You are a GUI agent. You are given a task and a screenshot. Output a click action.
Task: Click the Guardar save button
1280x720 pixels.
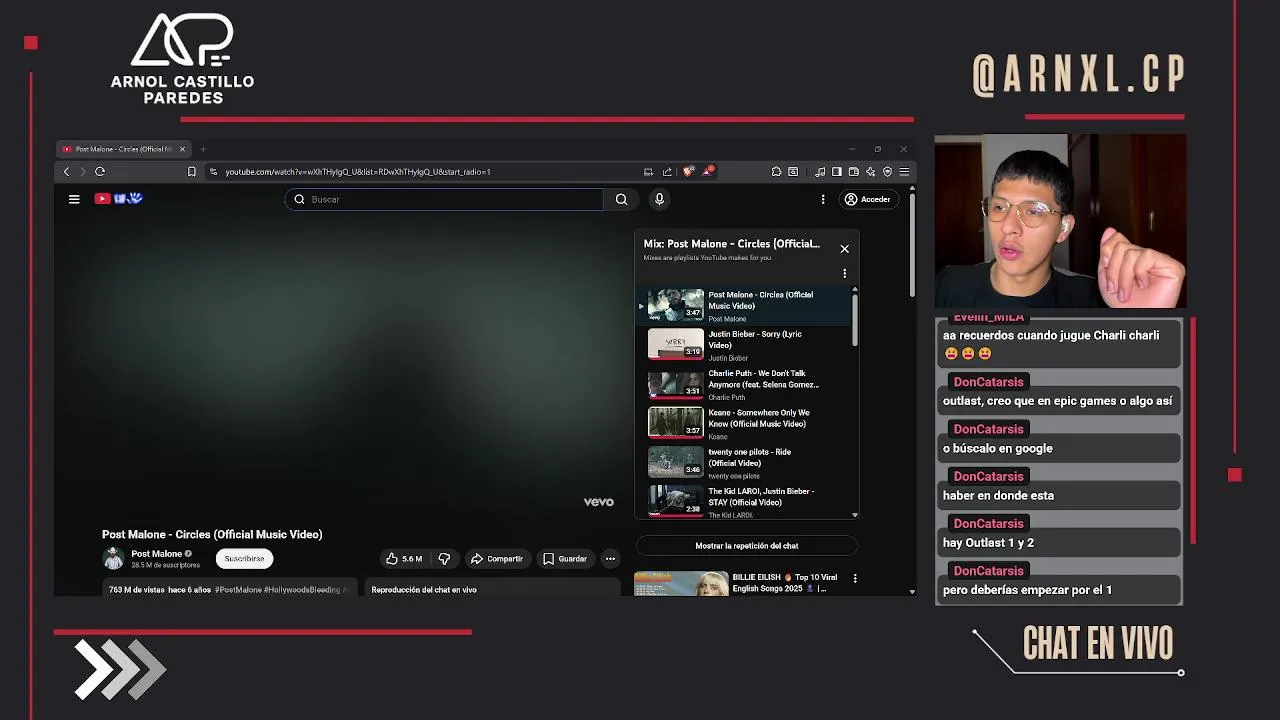click(x=565, y=559)
